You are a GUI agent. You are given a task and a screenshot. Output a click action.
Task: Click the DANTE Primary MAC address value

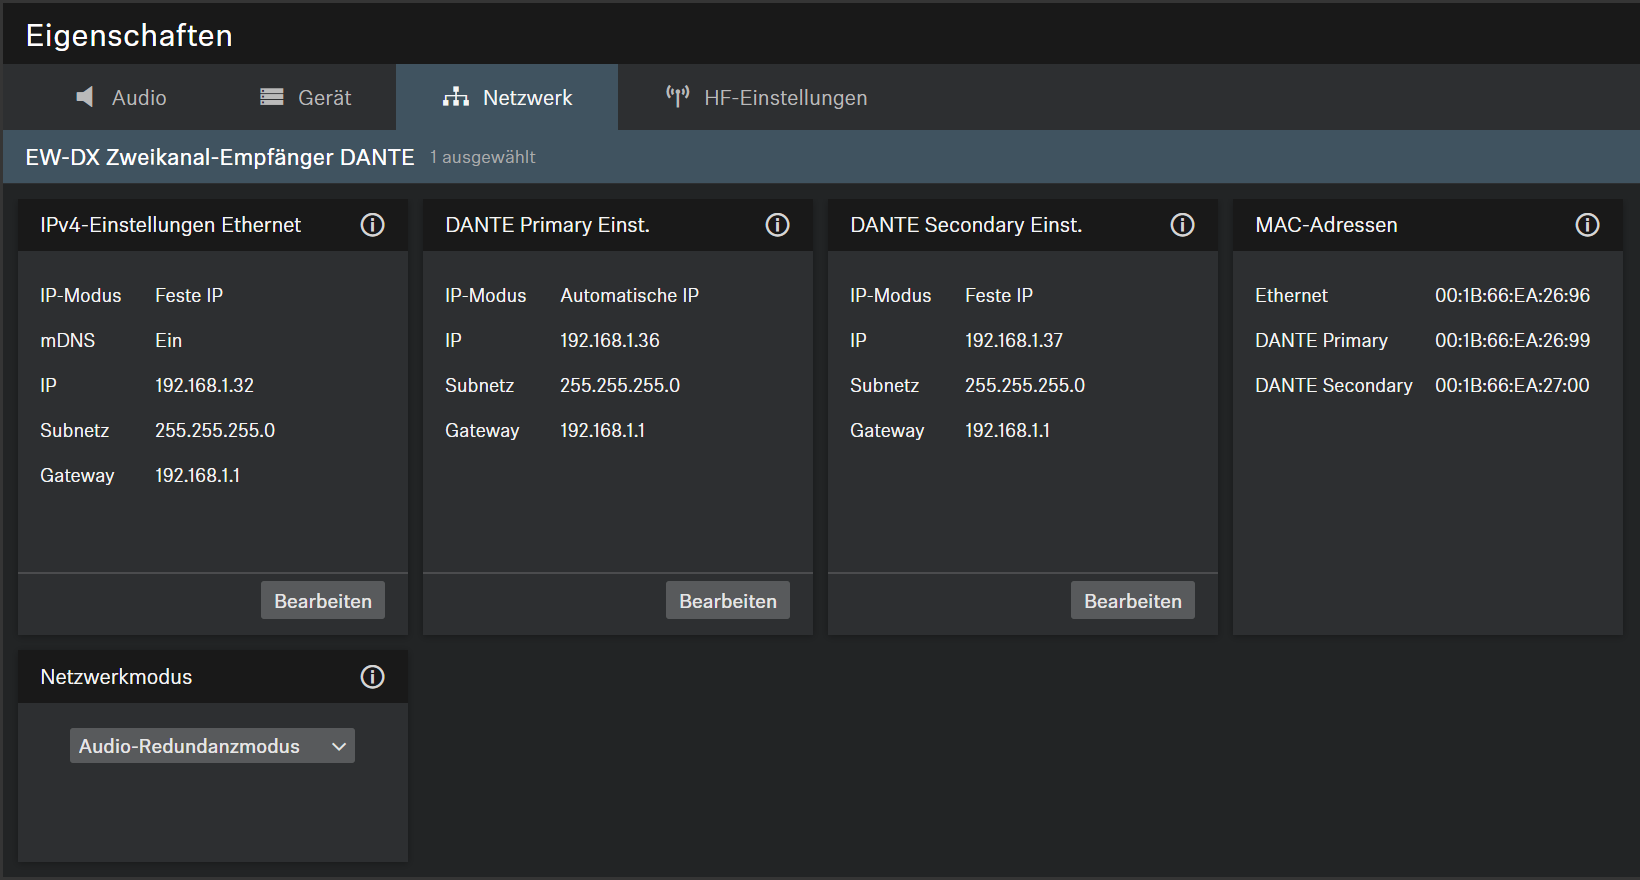point(1512,341)
